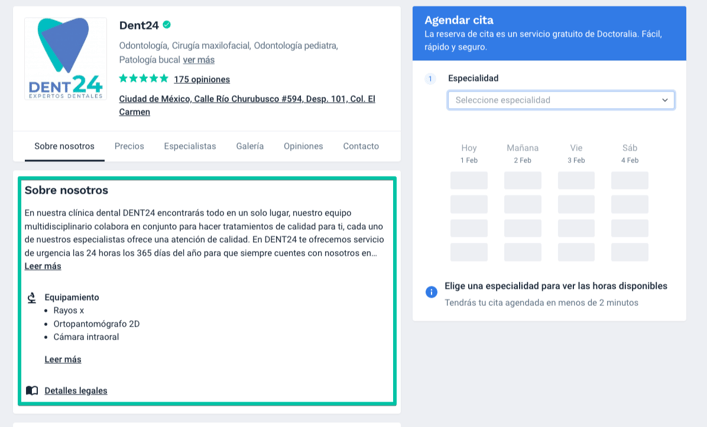Viewport: 707px width, 427px height.
Task: Open the clinic address Calle Río Churubusco link
Action: pyautogui.click(x=247, y=105)
